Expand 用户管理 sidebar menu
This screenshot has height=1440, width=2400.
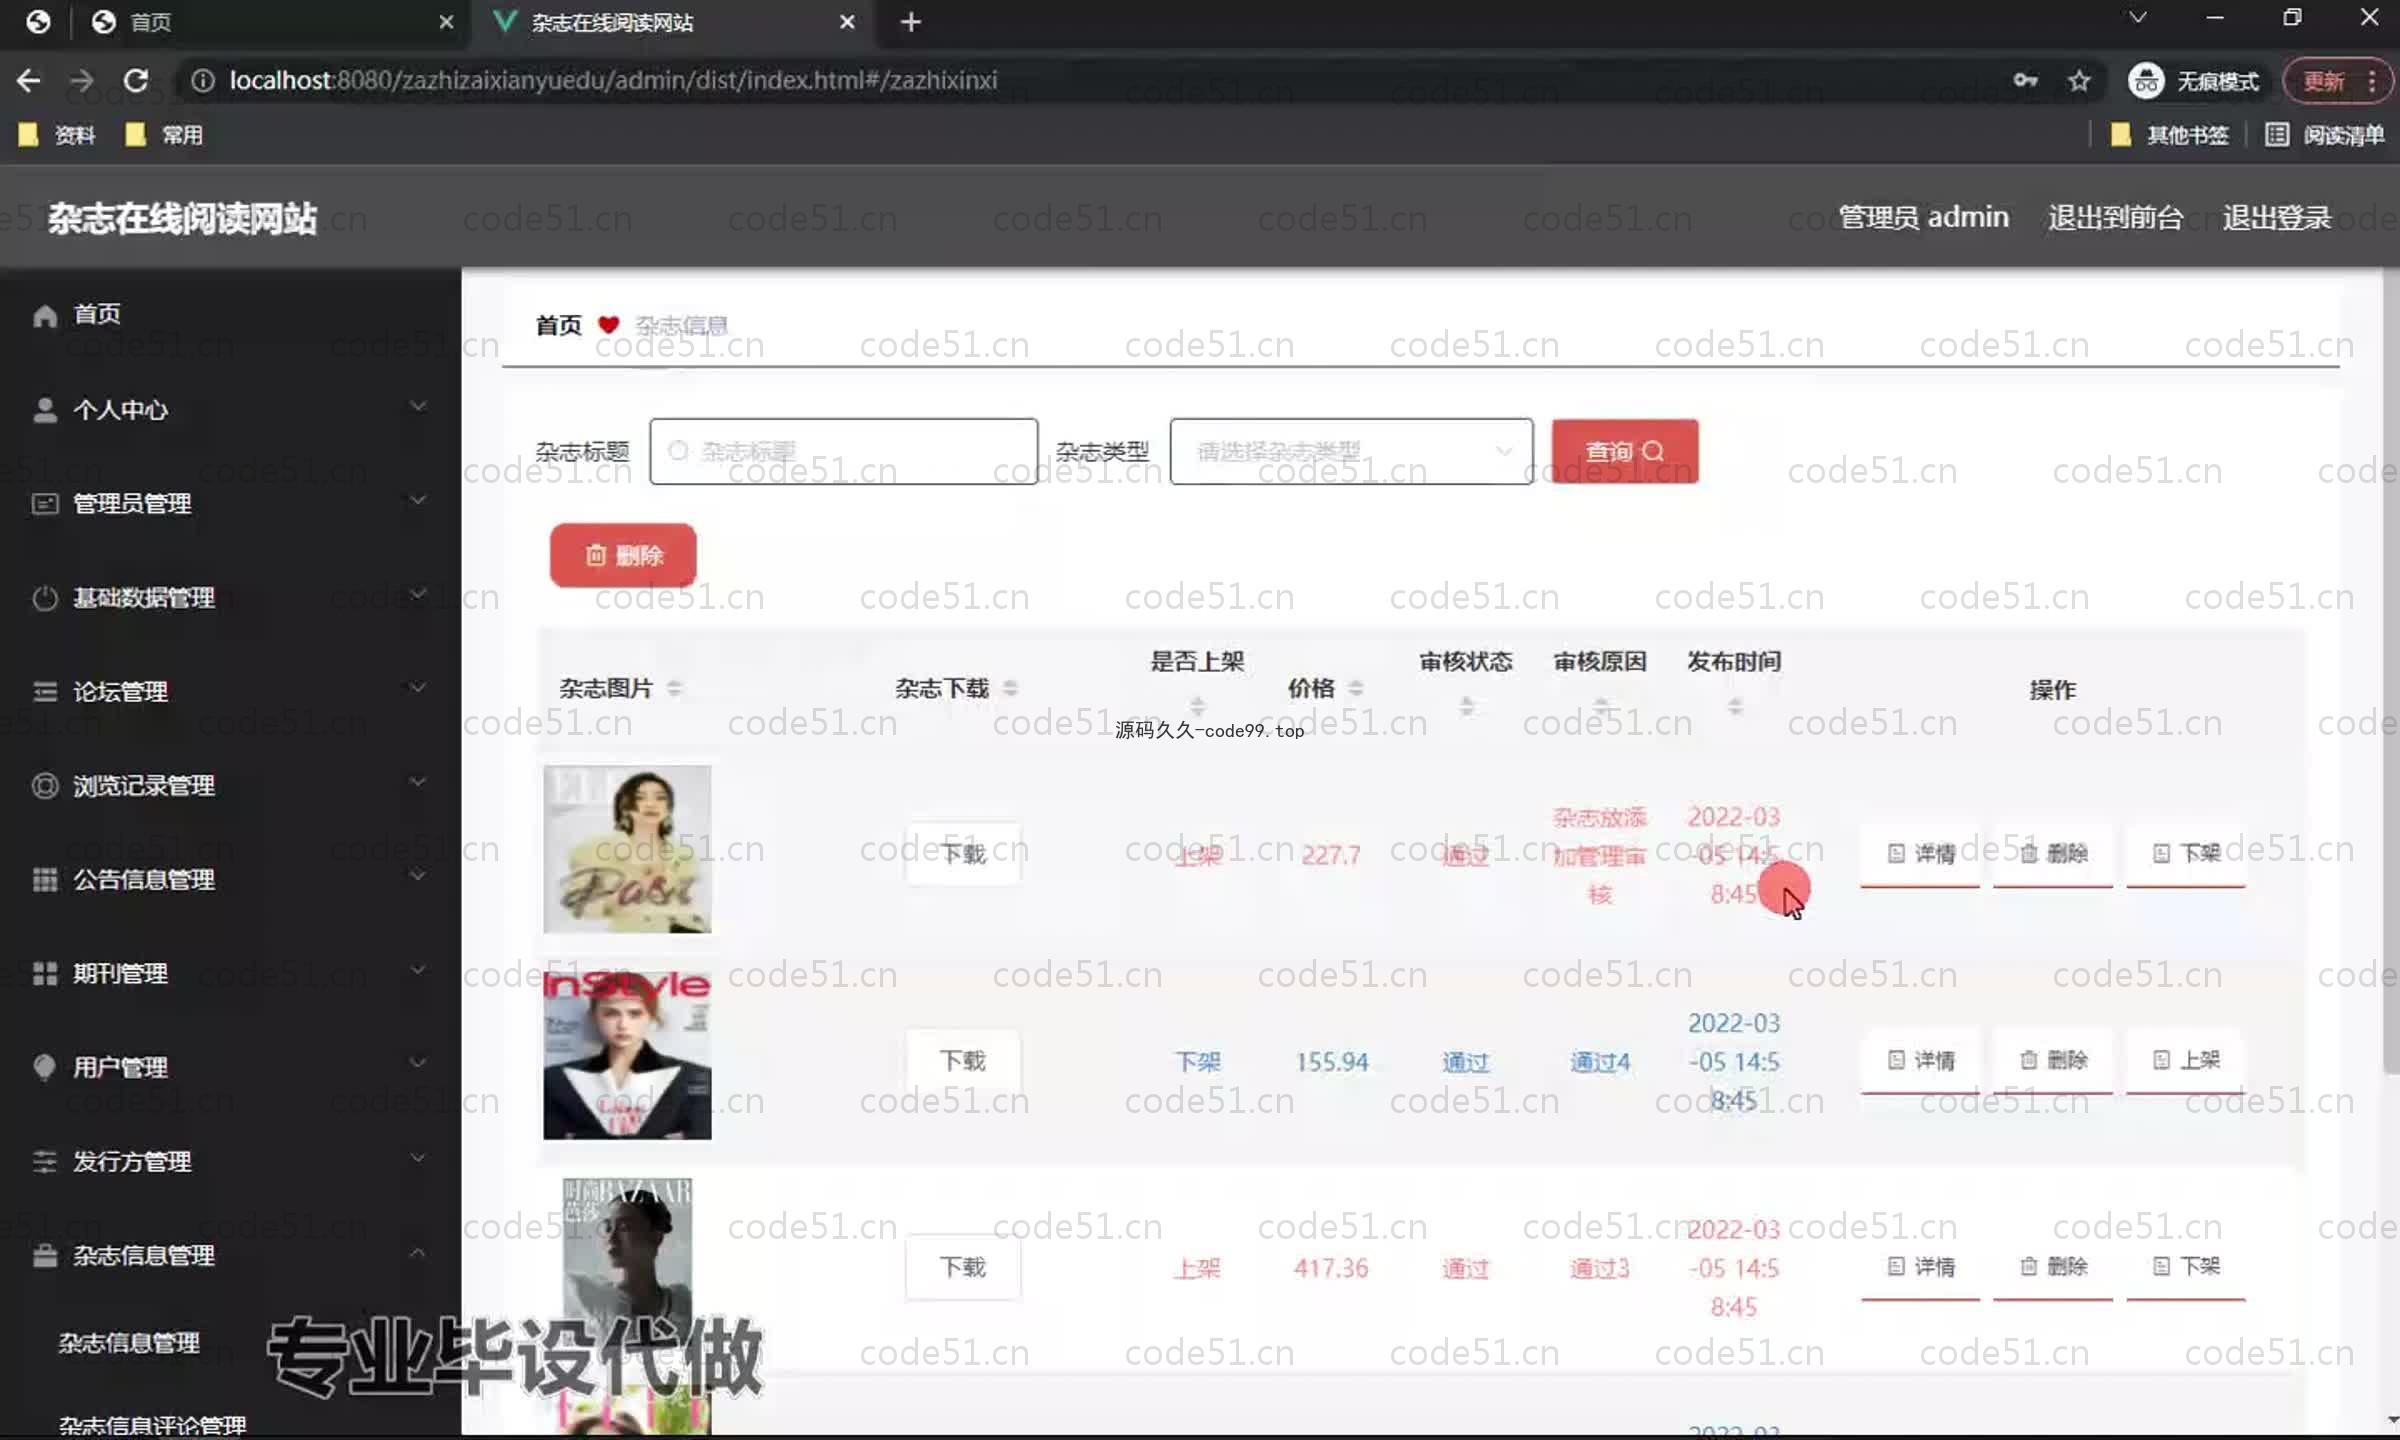230,1067
